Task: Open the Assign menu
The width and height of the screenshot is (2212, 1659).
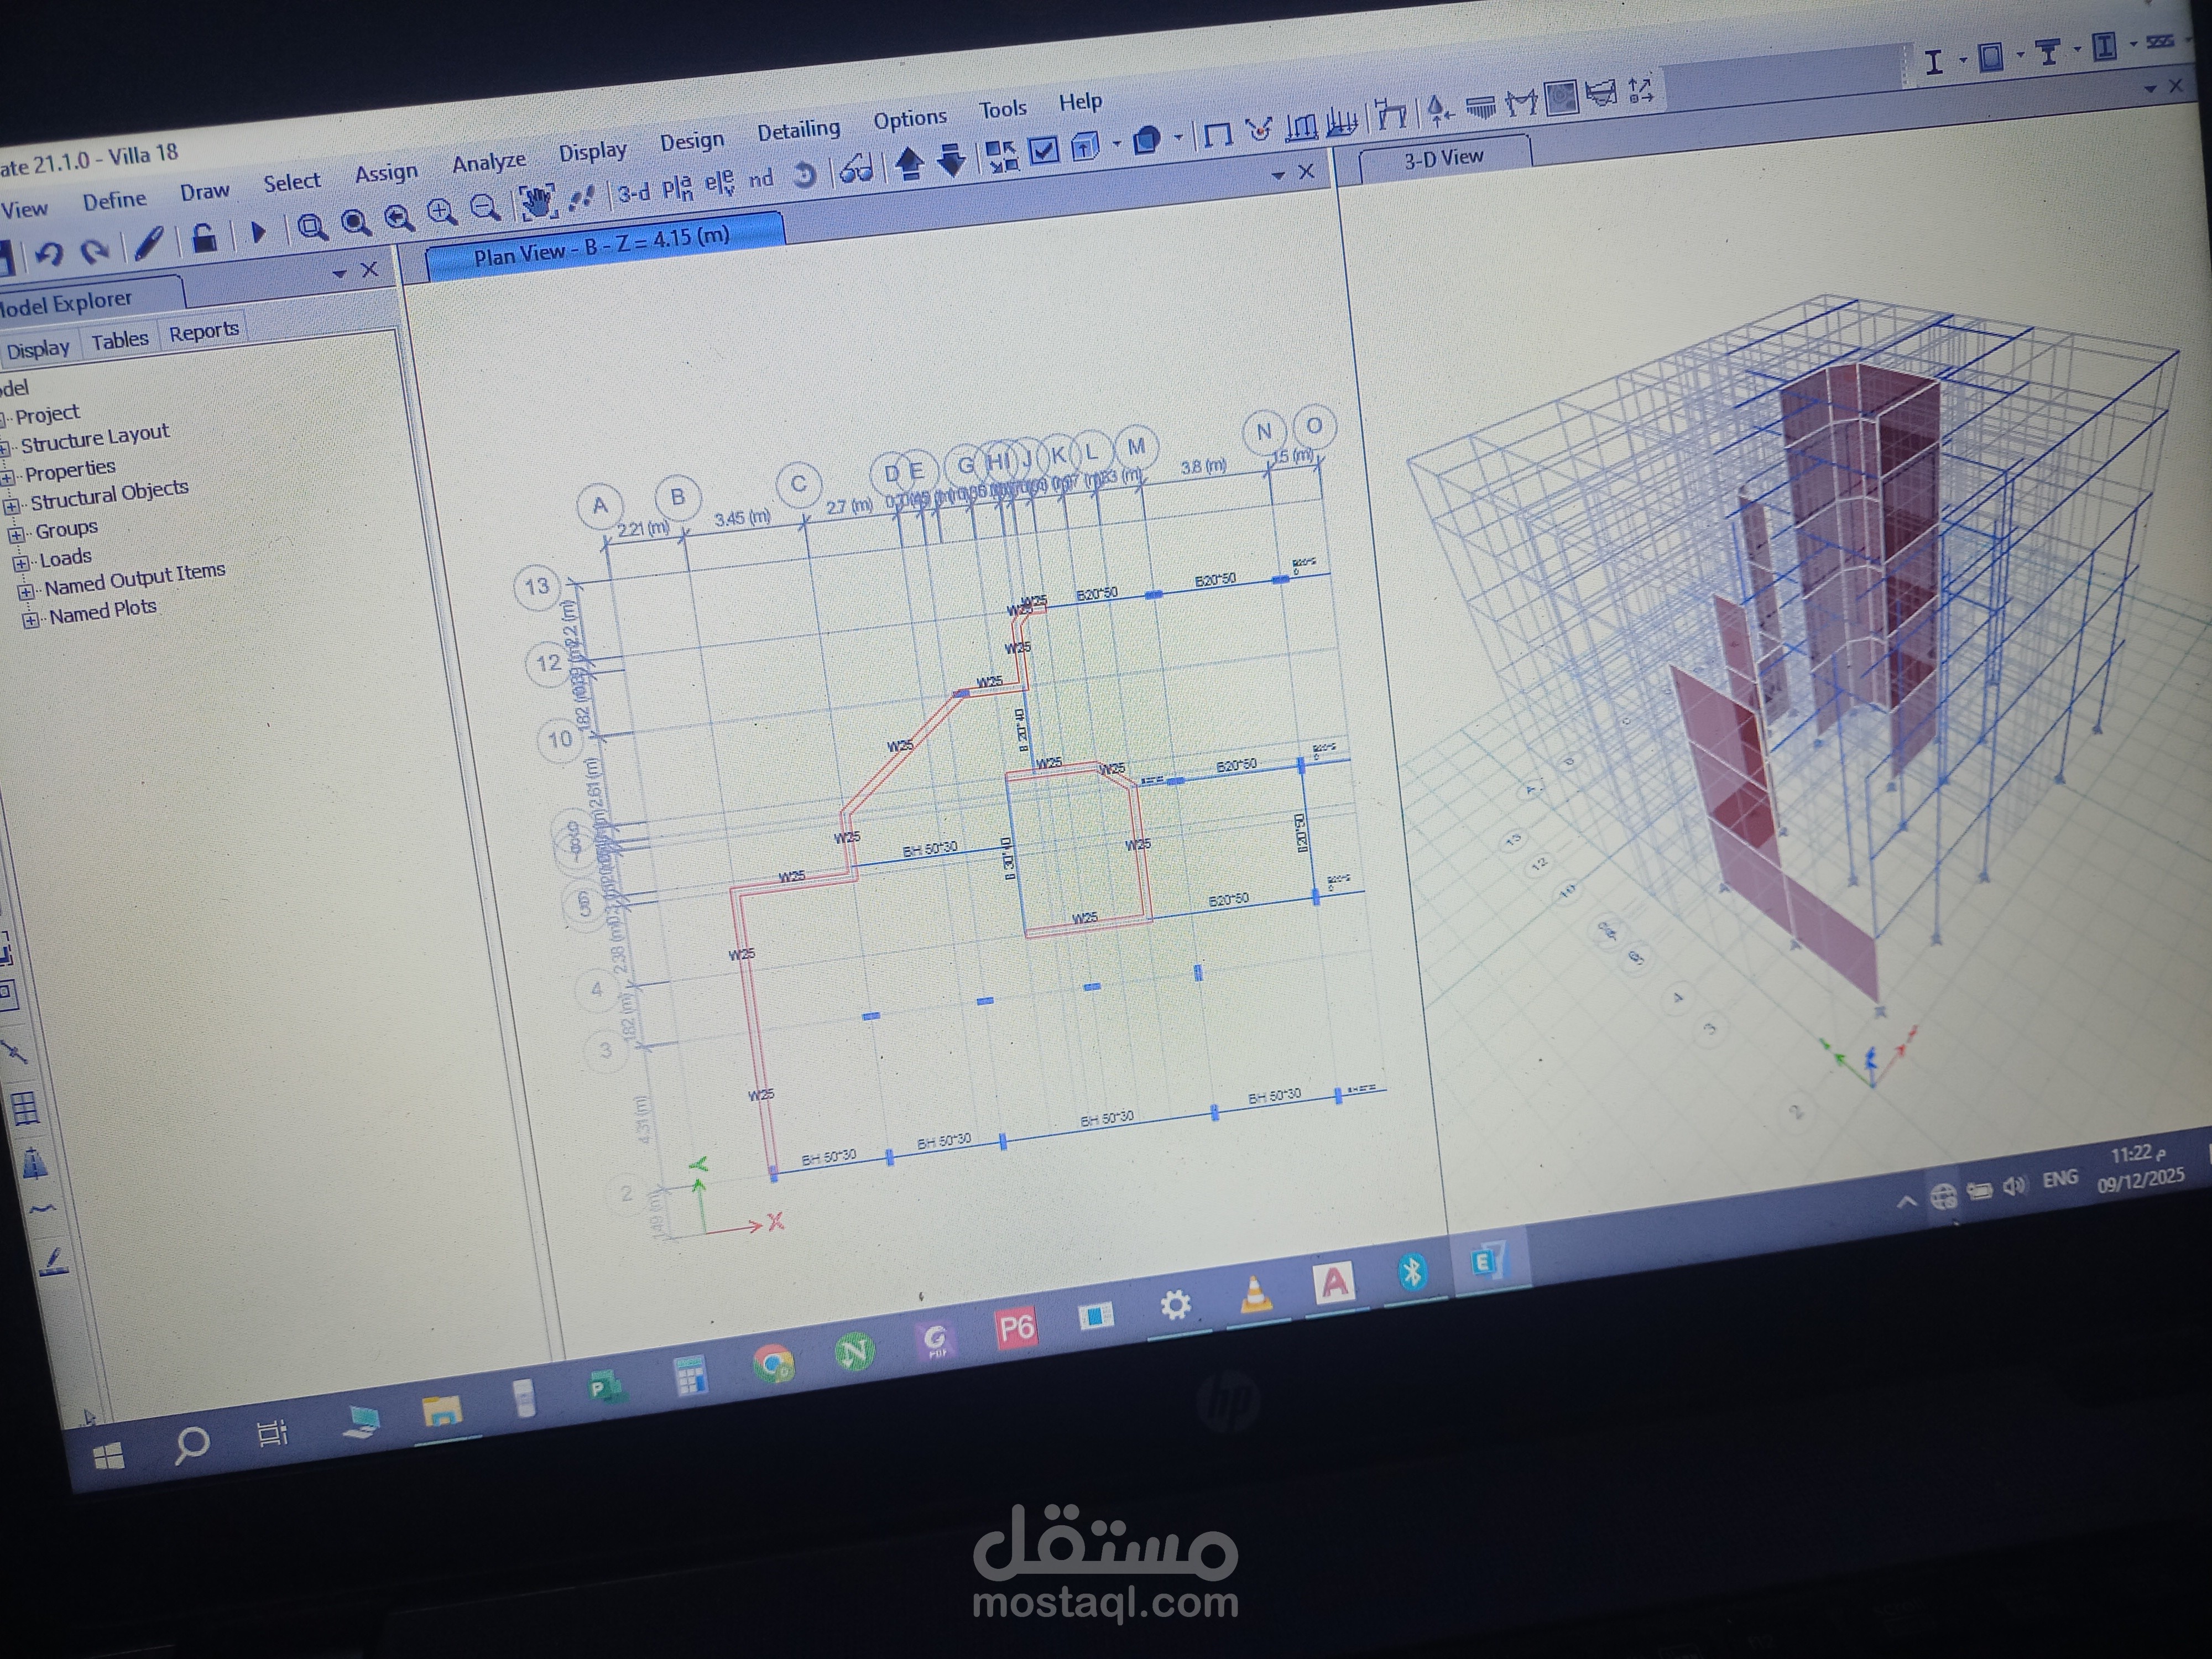Action: click(386, 173)
